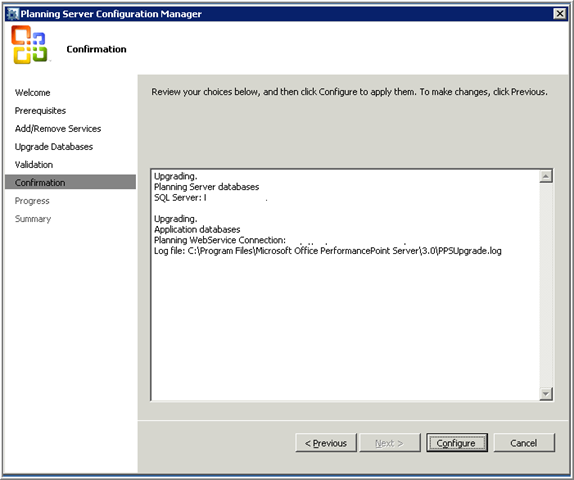Select the Welcome step in sidebar
This screenshot has height=480, width=574.
click(x=33, y=93)
